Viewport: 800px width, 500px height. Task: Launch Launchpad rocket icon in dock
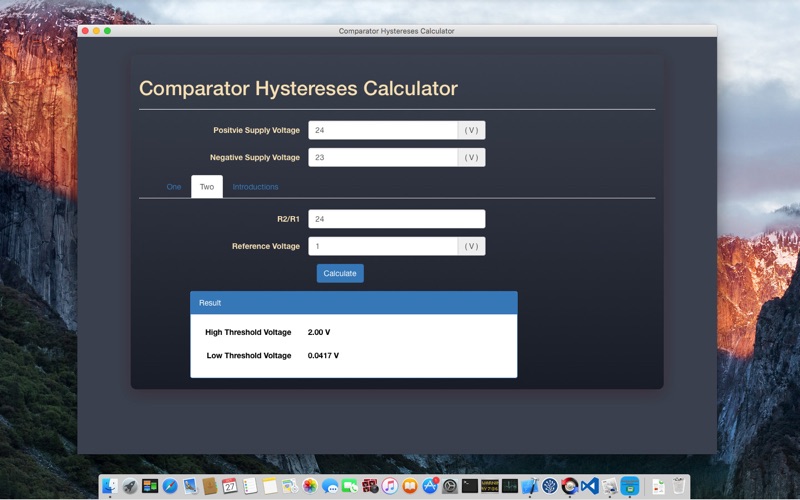pos(130,486)
